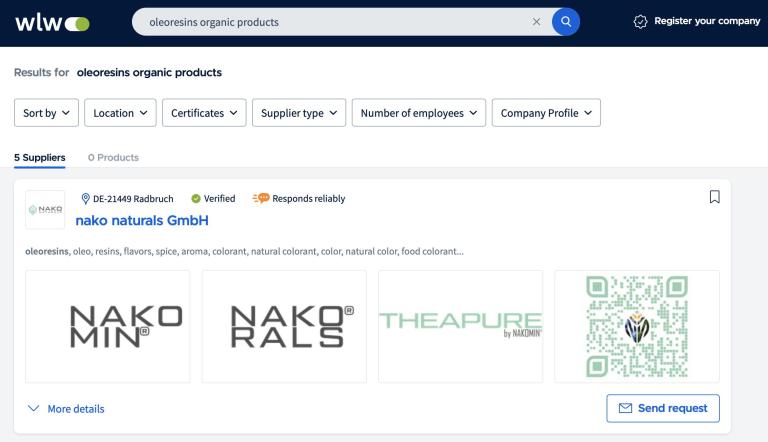The height and width of the screenshot is (442, 768).
Task: Click the green Verified checkmark icon
Action: tap(196, 198)
